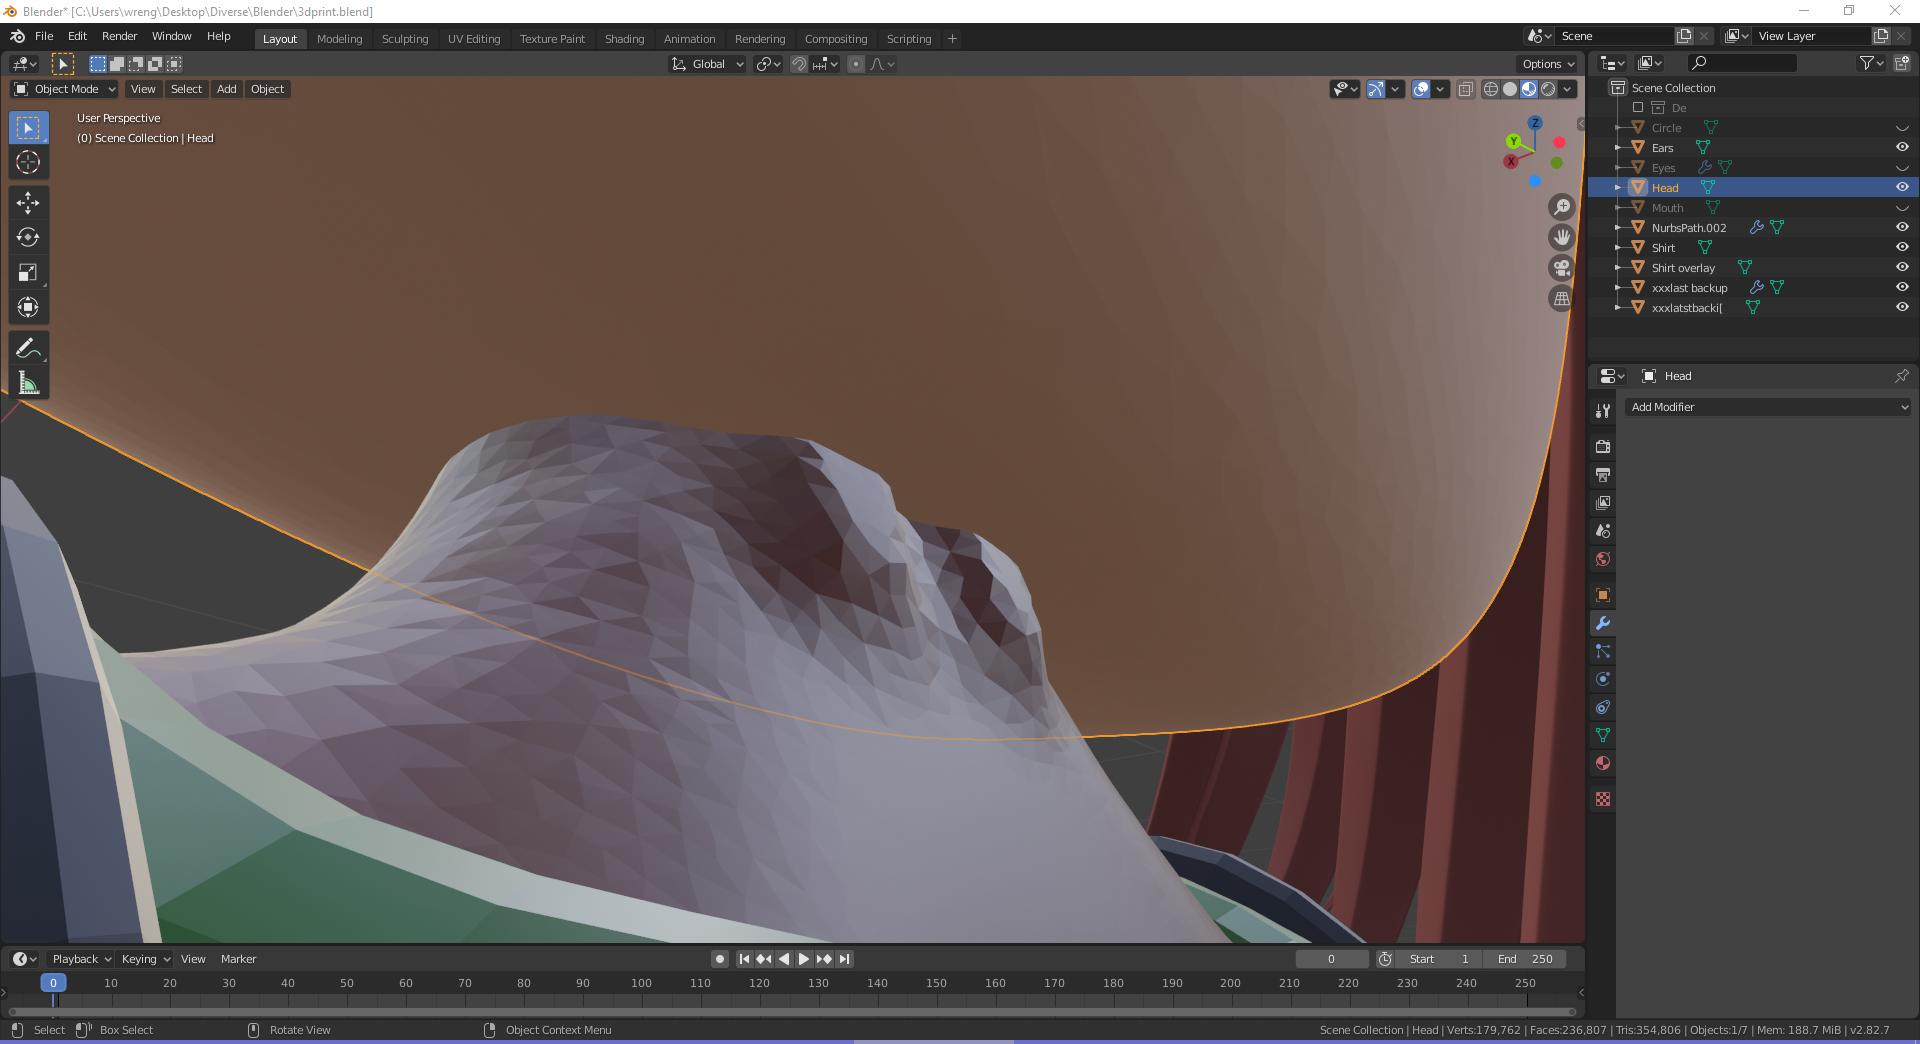
Task: Switch to the Shading workspace tab
Action: click(x=624, y=39)
